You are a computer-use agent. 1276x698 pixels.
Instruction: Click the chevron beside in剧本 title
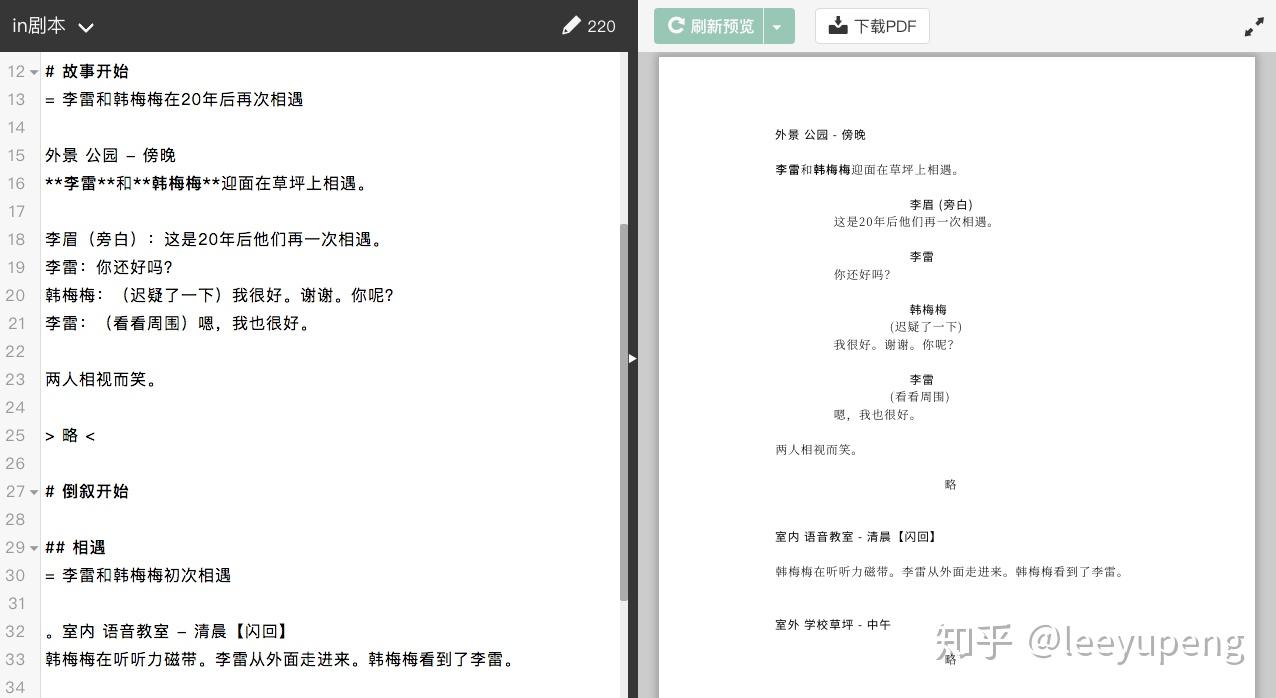tap(86, 28)
